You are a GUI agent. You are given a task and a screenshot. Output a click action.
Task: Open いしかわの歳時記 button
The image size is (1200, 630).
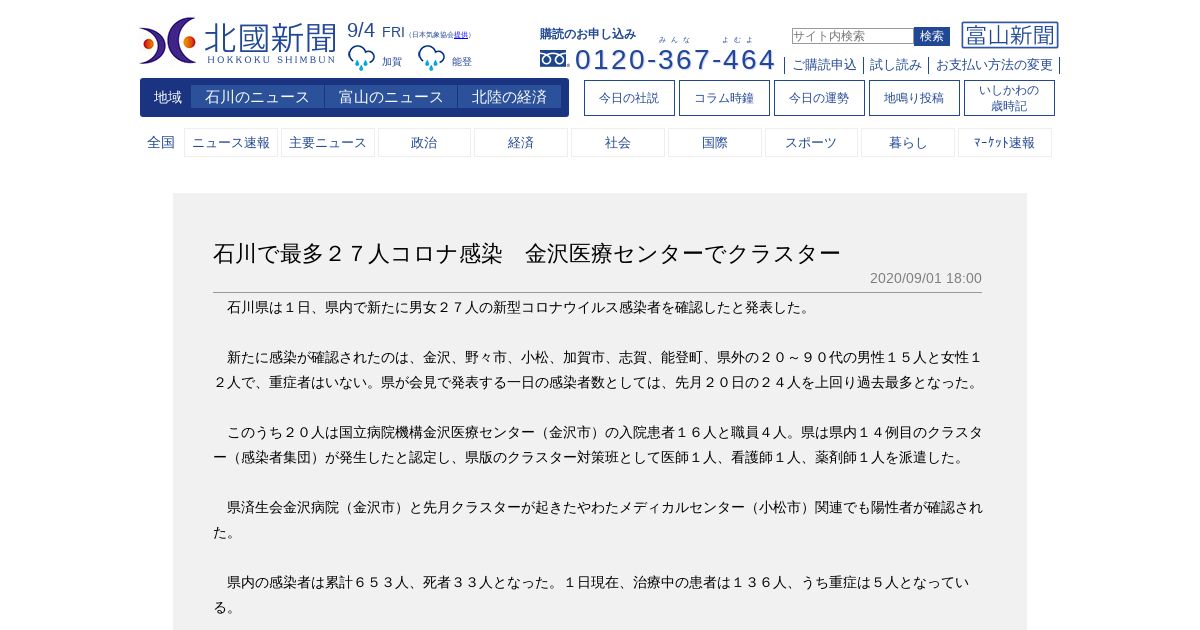[1009, 98]
